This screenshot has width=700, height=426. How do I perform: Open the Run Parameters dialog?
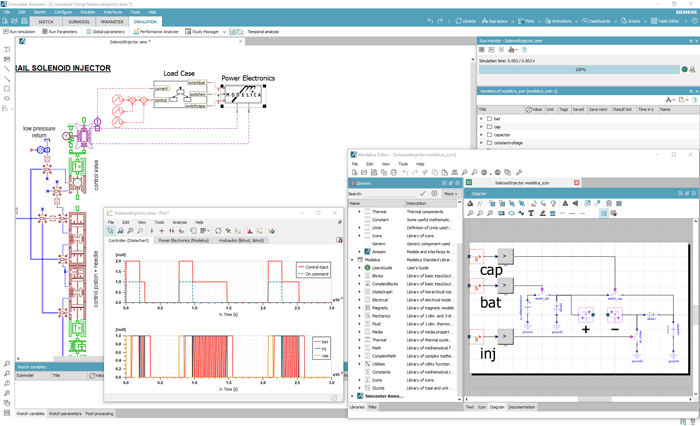pos(60,32)
